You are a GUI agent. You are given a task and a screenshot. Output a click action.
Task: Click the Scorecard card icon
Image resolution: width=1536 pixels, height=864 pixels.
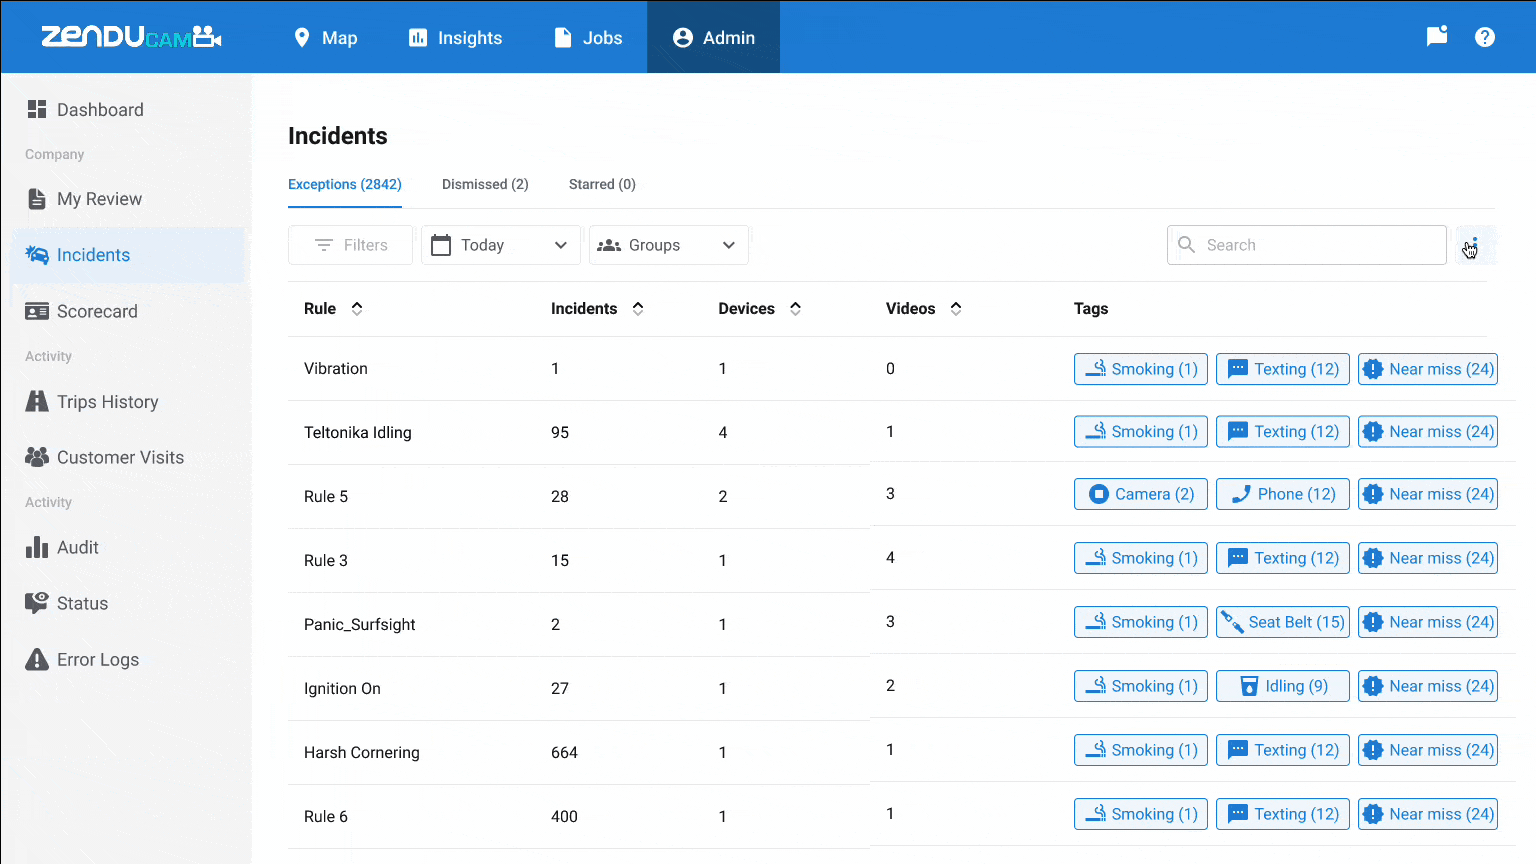(x=37, y=311)
